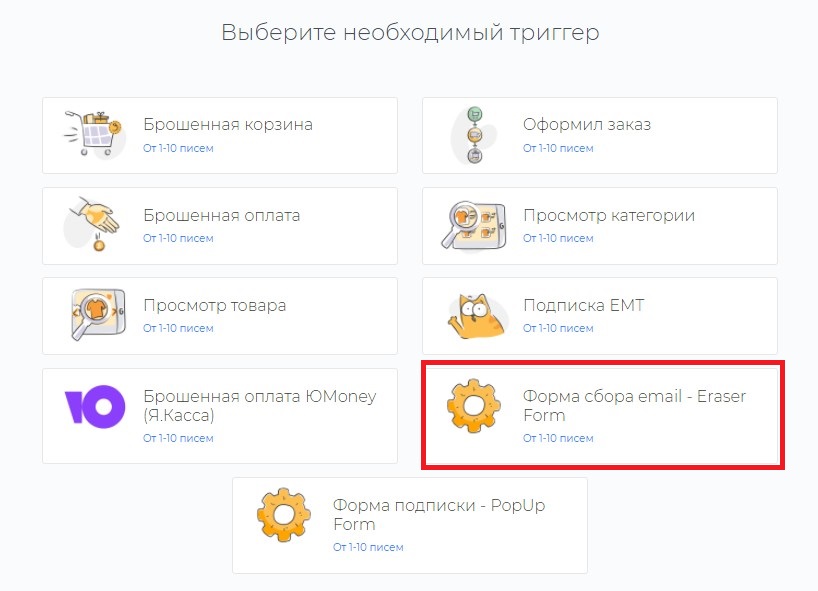Click 'От 1-10 писем' under Брошенная оплата ЮMoney
818x591 pixels.
[178, 438]
